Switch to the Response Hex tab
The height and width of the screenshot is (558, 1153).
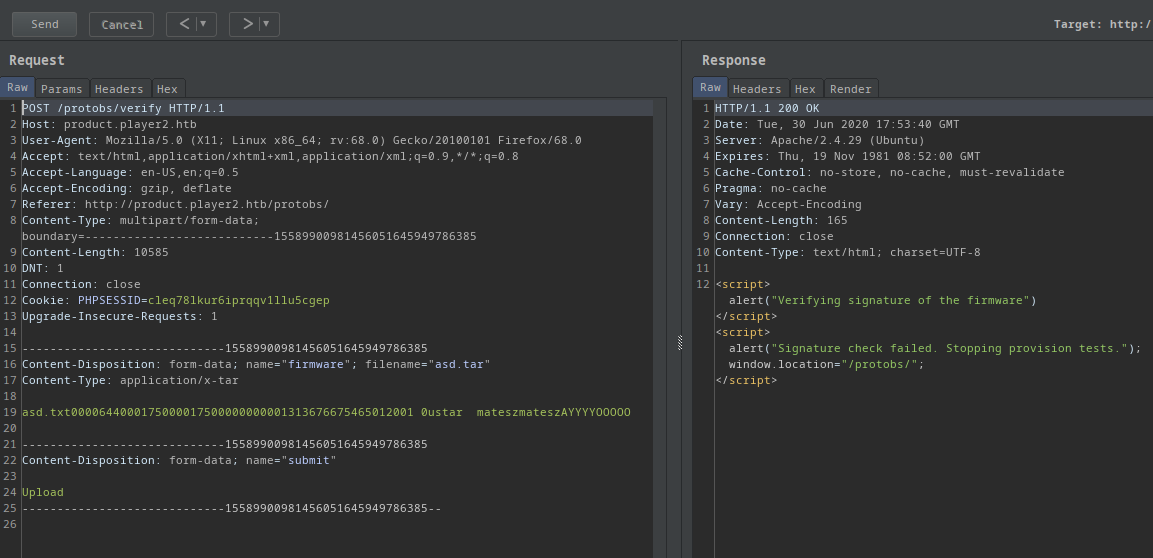click(x=805, y=89)
